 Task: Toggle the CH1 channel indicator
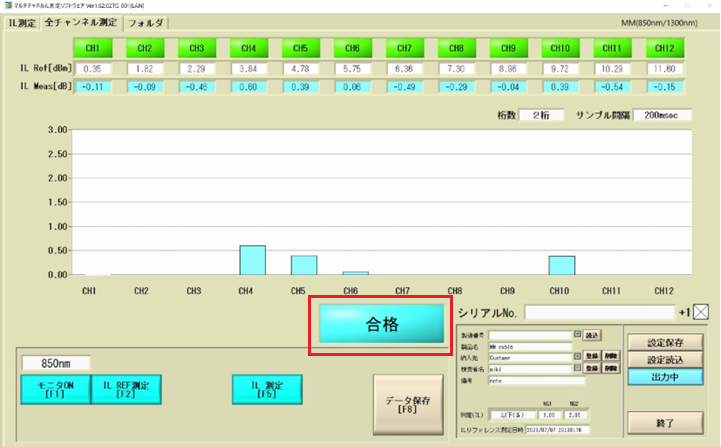click(x=92, y=47)
